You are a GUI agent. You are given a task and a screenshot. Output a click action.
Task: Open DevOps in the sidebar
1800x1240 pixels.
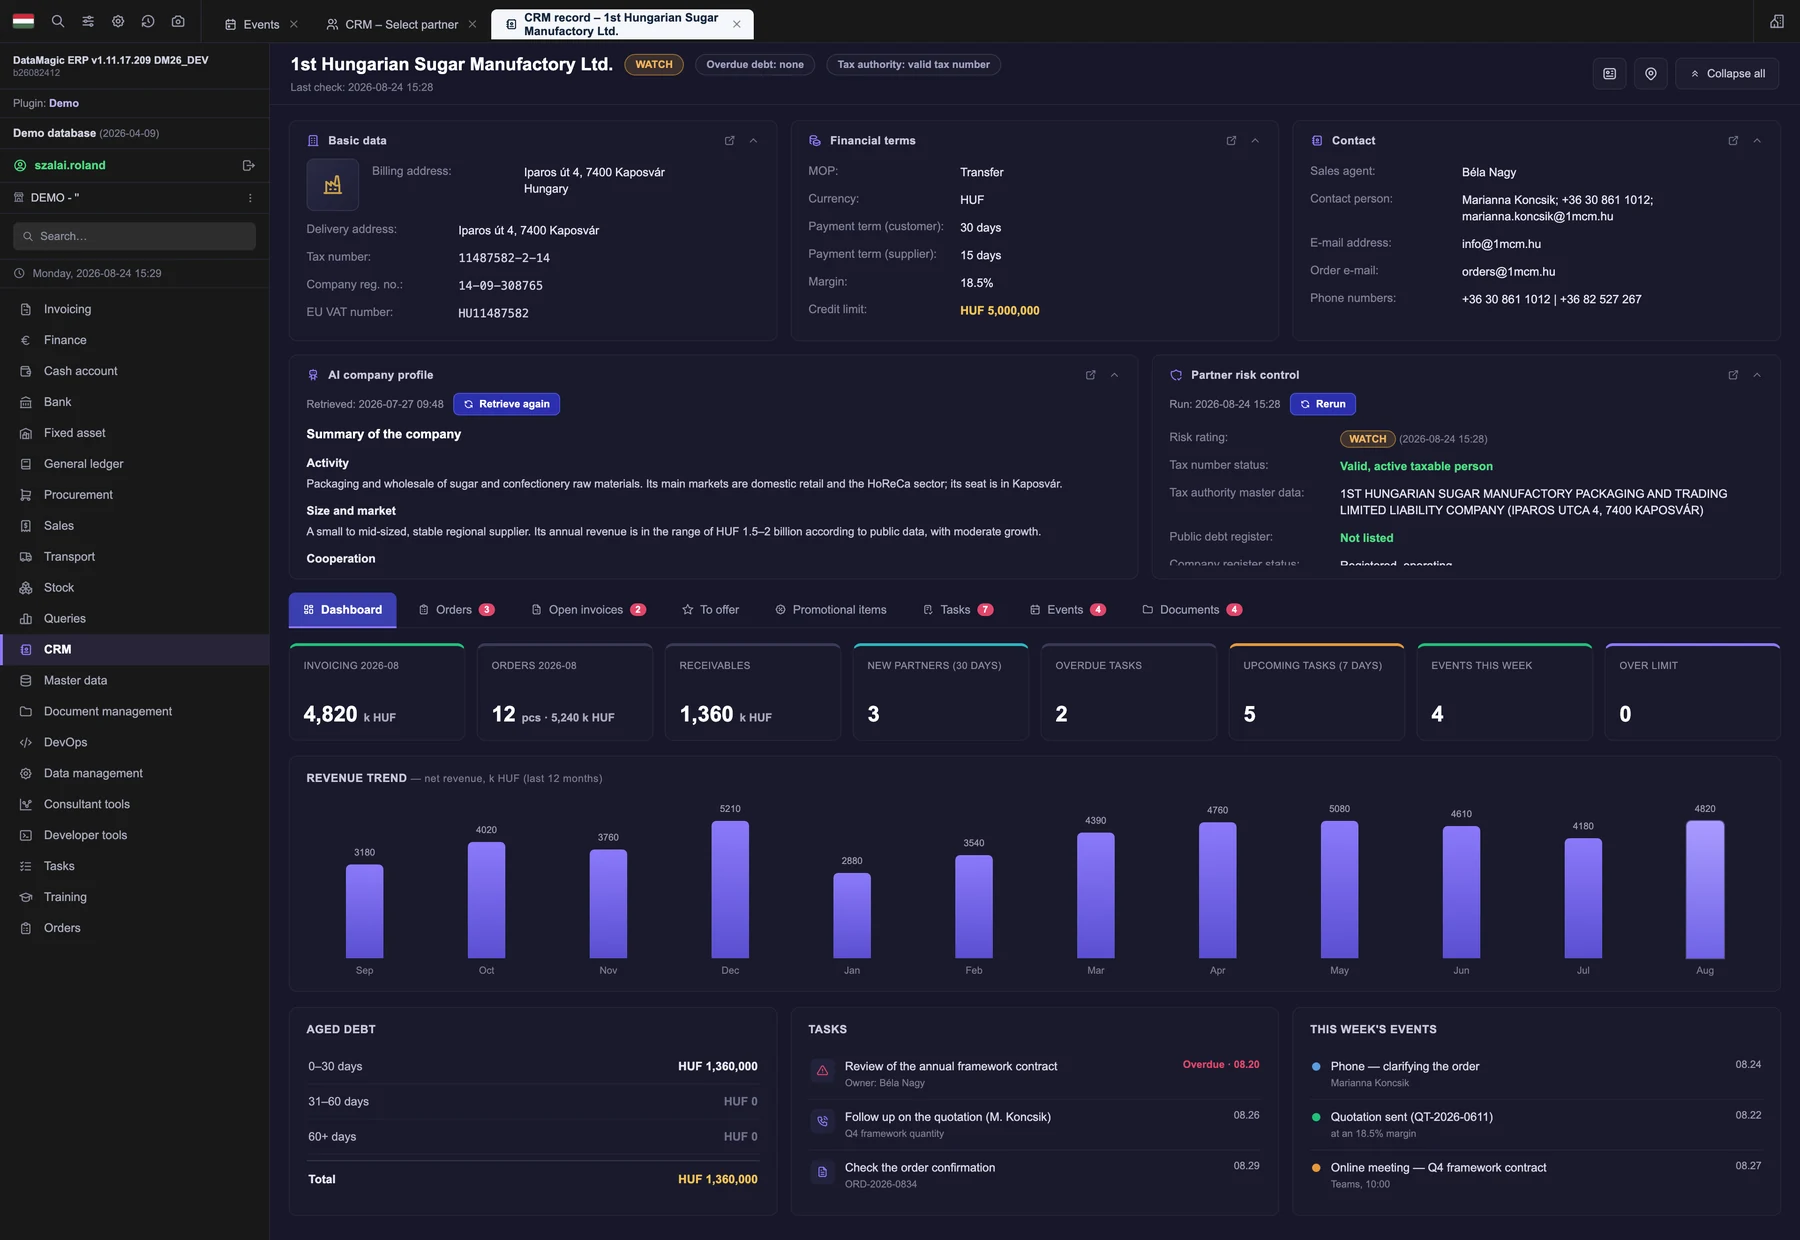coord(135,743)
